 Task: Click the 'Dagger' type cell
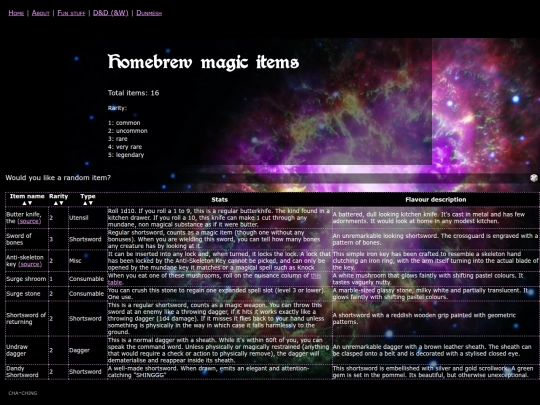(88, 350)
